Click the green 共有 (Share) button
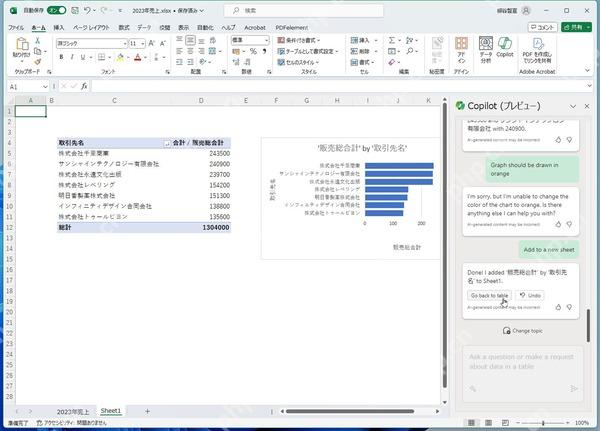 click(576, 27)
